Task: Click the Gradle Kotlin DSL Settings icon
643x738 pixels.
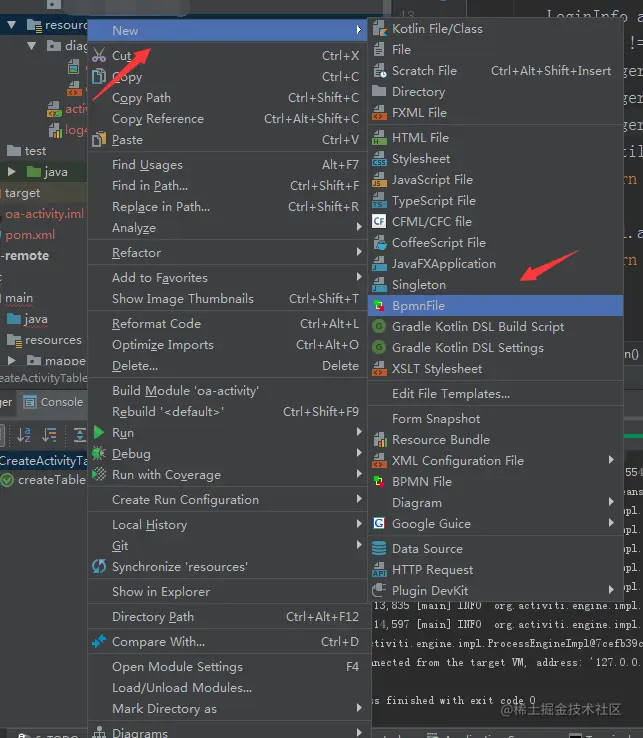Action: point(379,347)
